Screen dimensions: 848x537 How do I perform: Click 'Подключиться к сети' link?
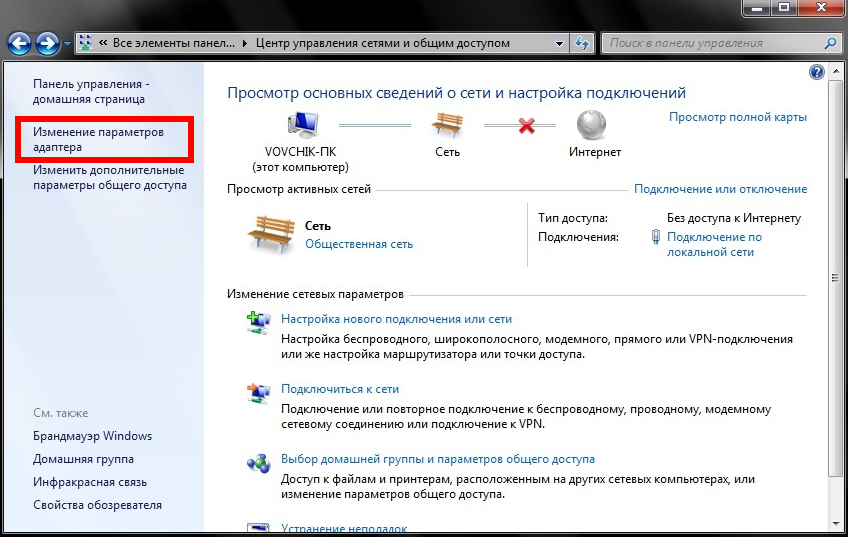coord(340,389)
